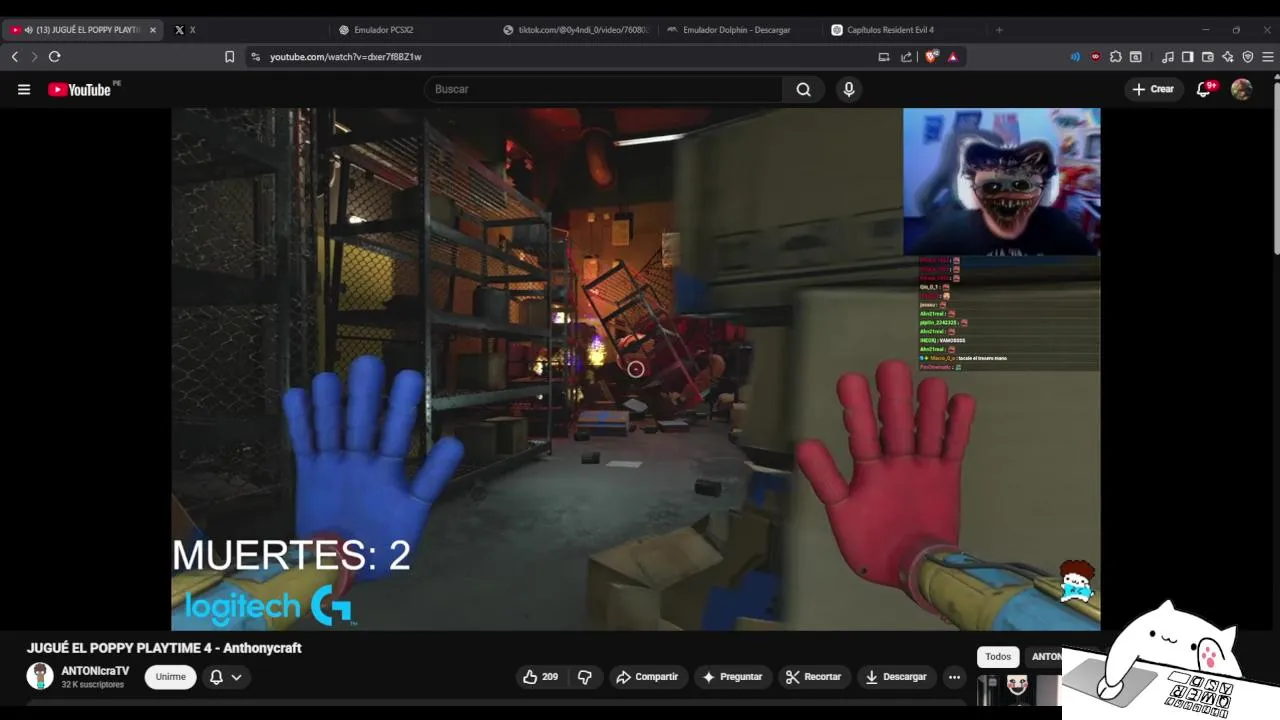Like the video with thumbs up
The width and height of the screenshot is (1280, 720).
[x=540, y=677]
